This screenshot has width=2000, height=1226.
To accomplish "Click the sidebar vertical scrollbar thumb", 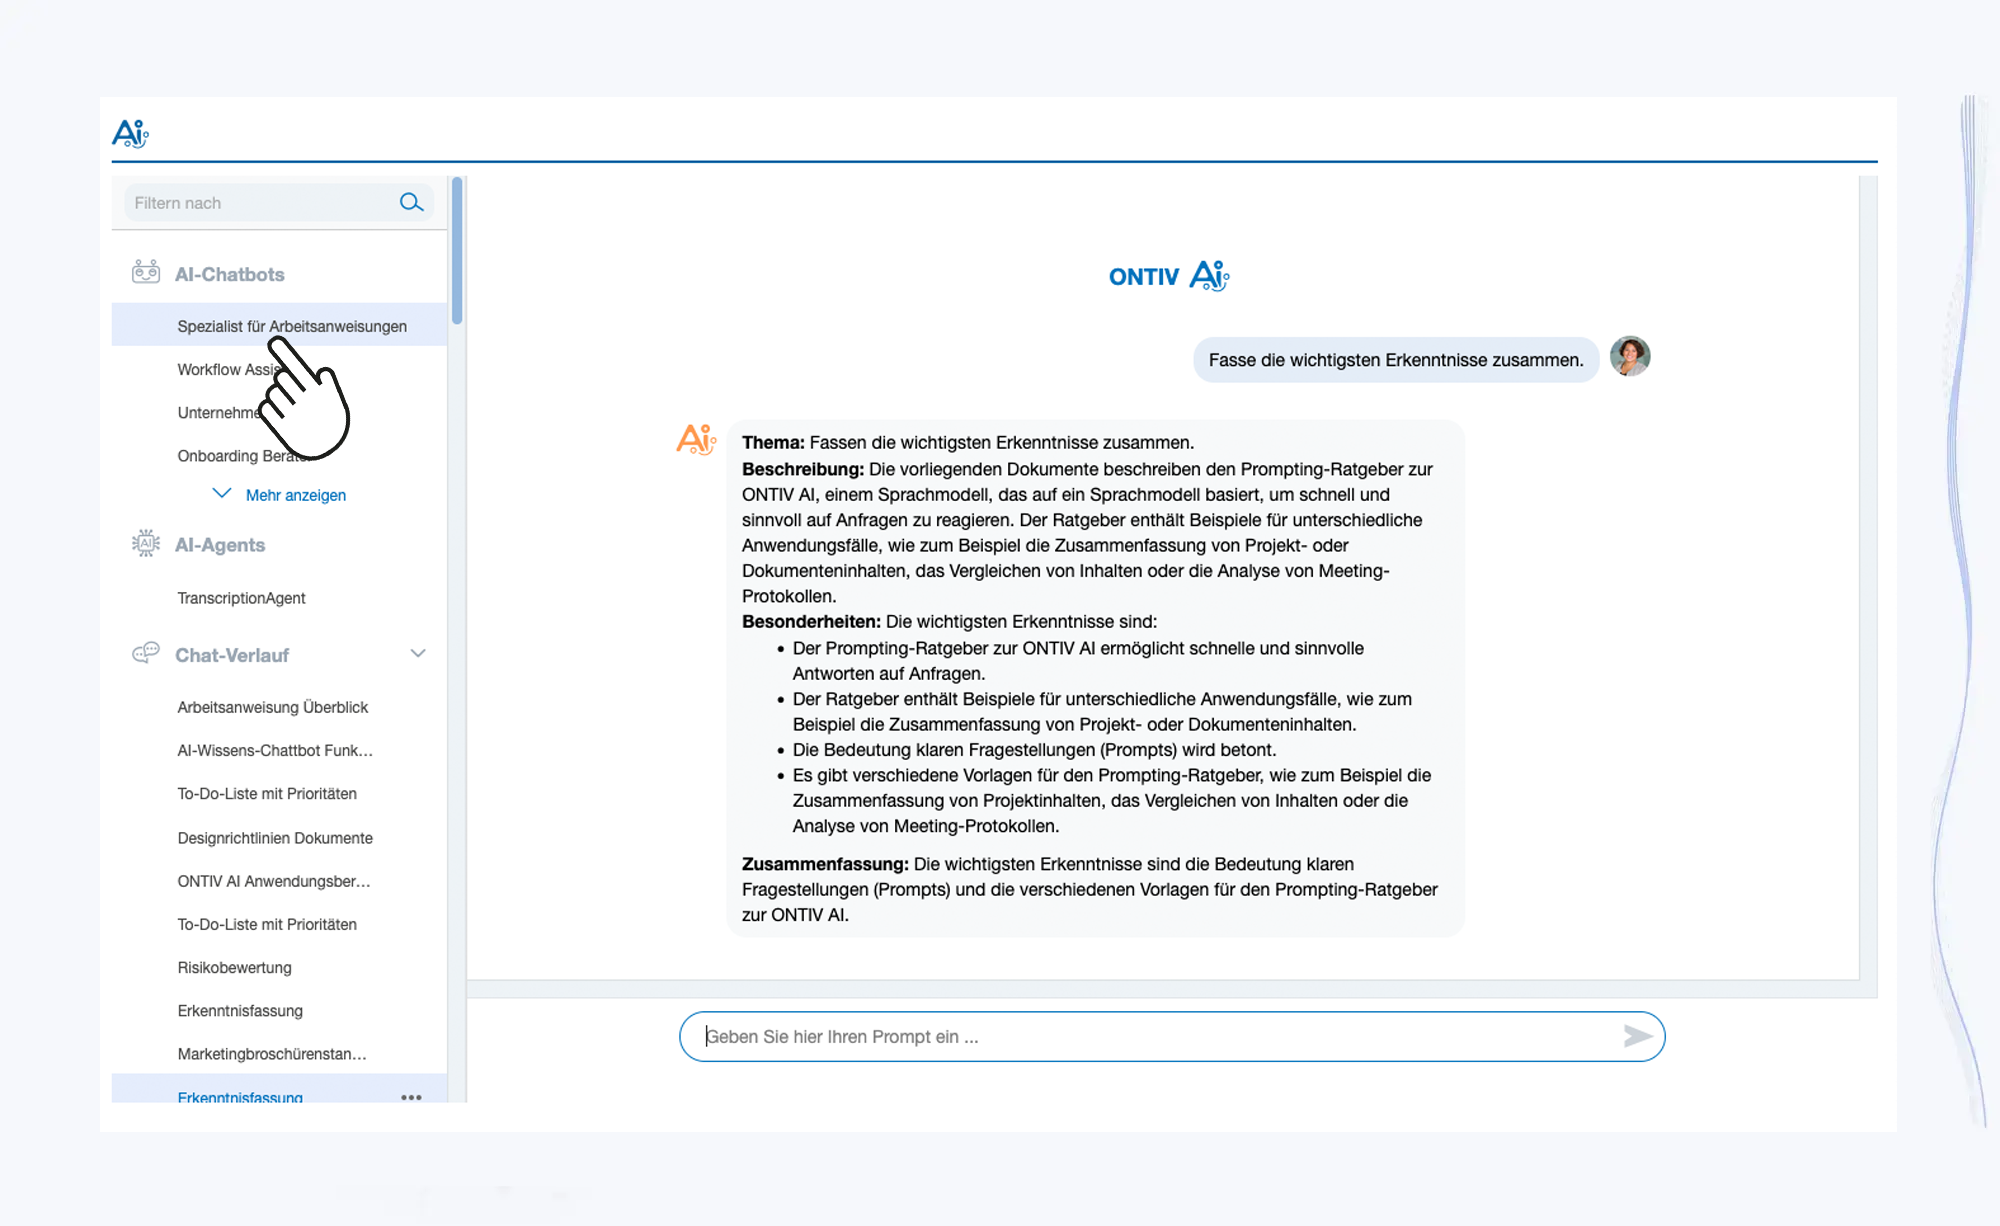I will point(457,250).
